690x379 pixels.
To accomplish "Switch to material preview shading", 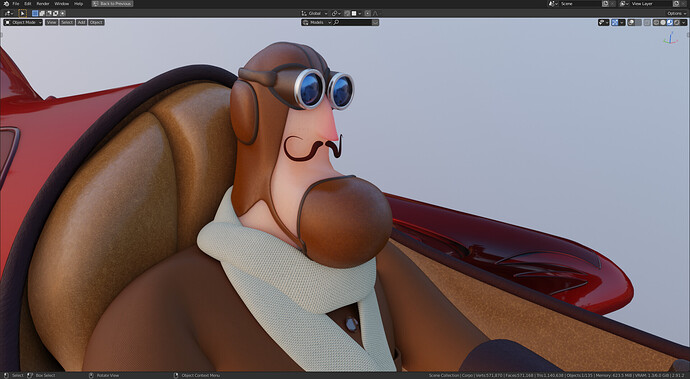I will point(670,22).
